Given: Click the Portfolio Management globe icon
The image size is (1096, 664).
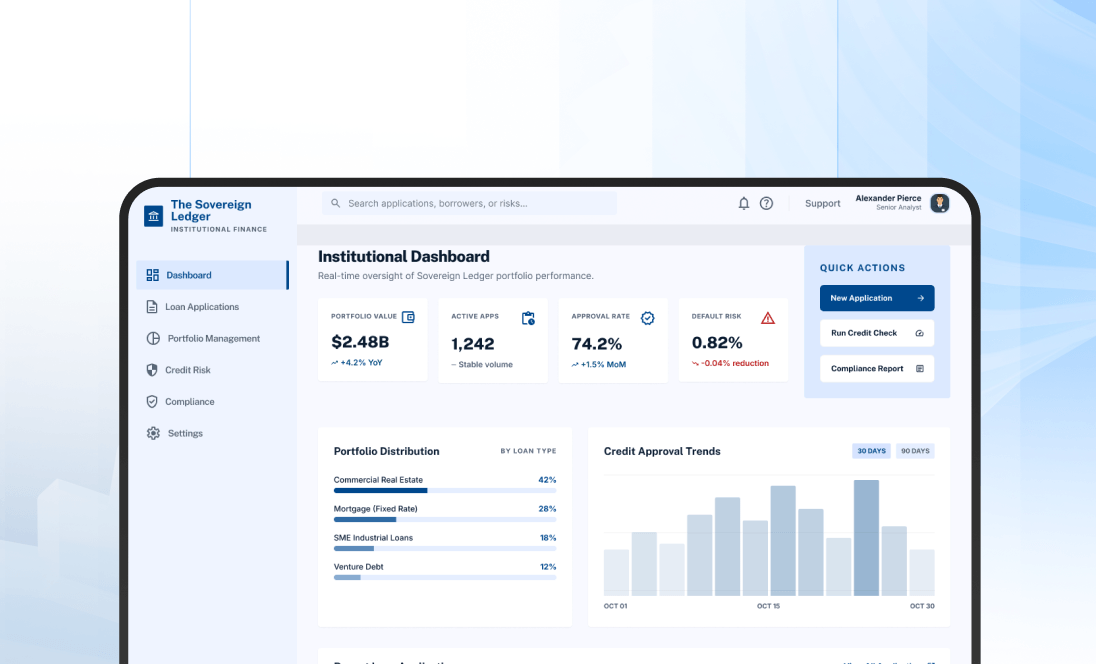Looking at the screenshot, I should 153,338.
